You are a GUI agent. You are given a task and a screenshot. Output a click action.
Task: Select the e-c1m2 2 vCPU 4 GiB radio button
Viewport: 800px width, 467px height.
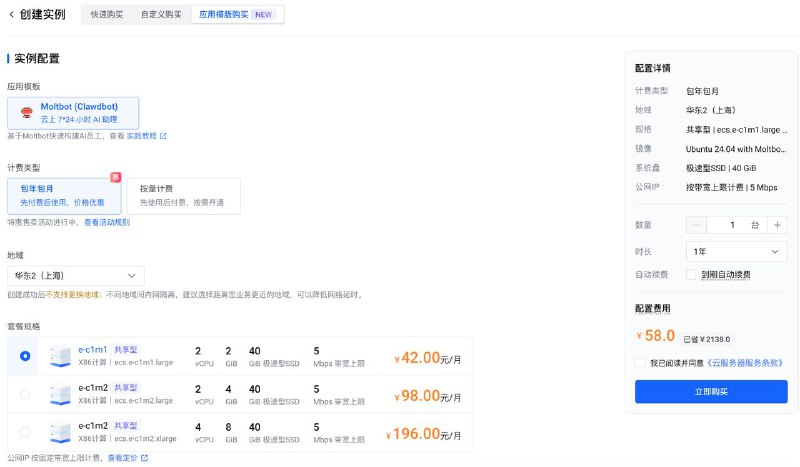pyautogui.click(x=24, y=394)
